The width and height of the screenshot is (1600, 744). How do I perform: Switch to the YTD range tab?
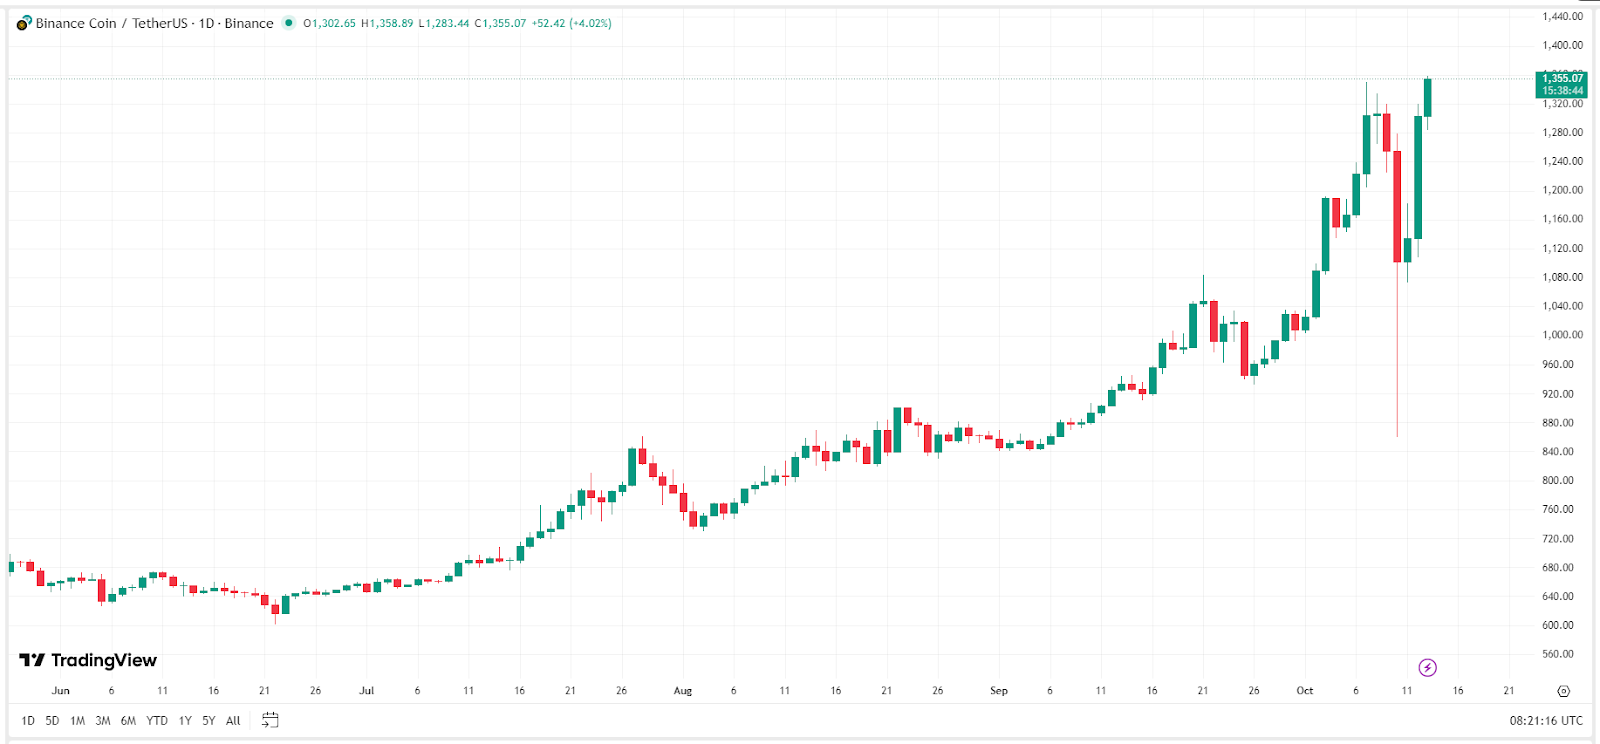tap(157, 719)
